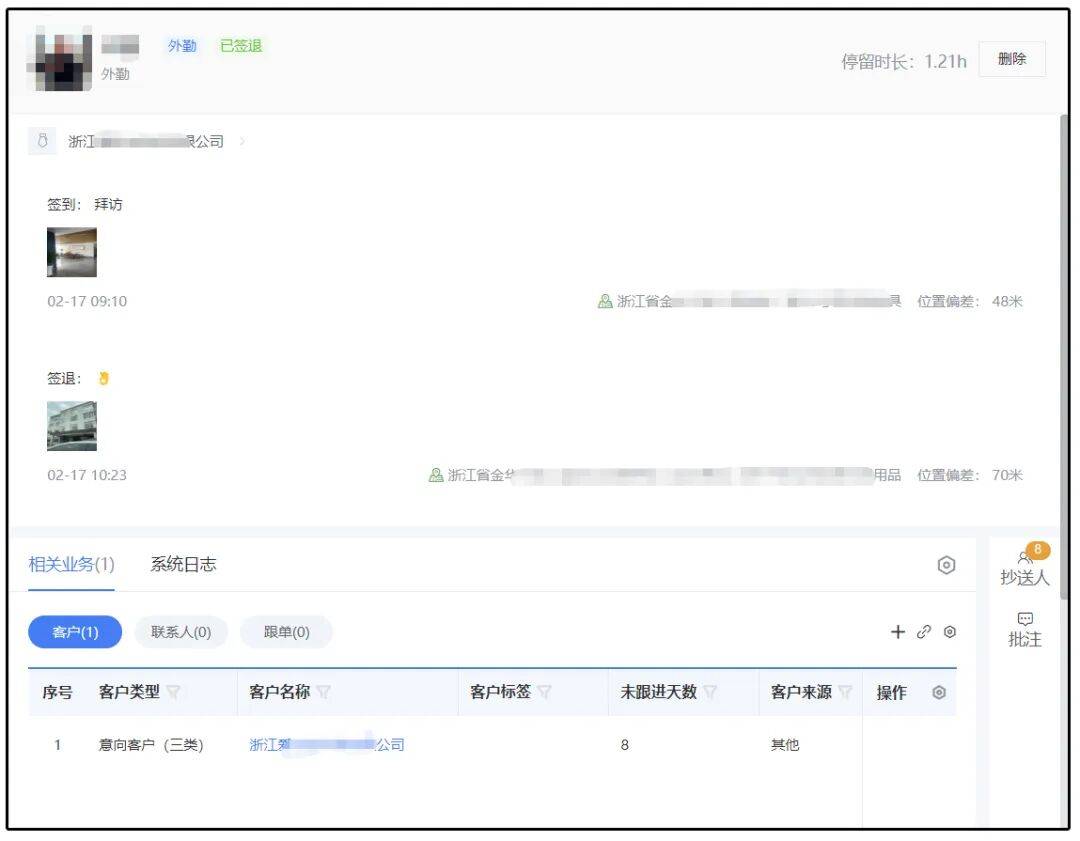Click the check-out location pin icon

click(x=436, y=475)
